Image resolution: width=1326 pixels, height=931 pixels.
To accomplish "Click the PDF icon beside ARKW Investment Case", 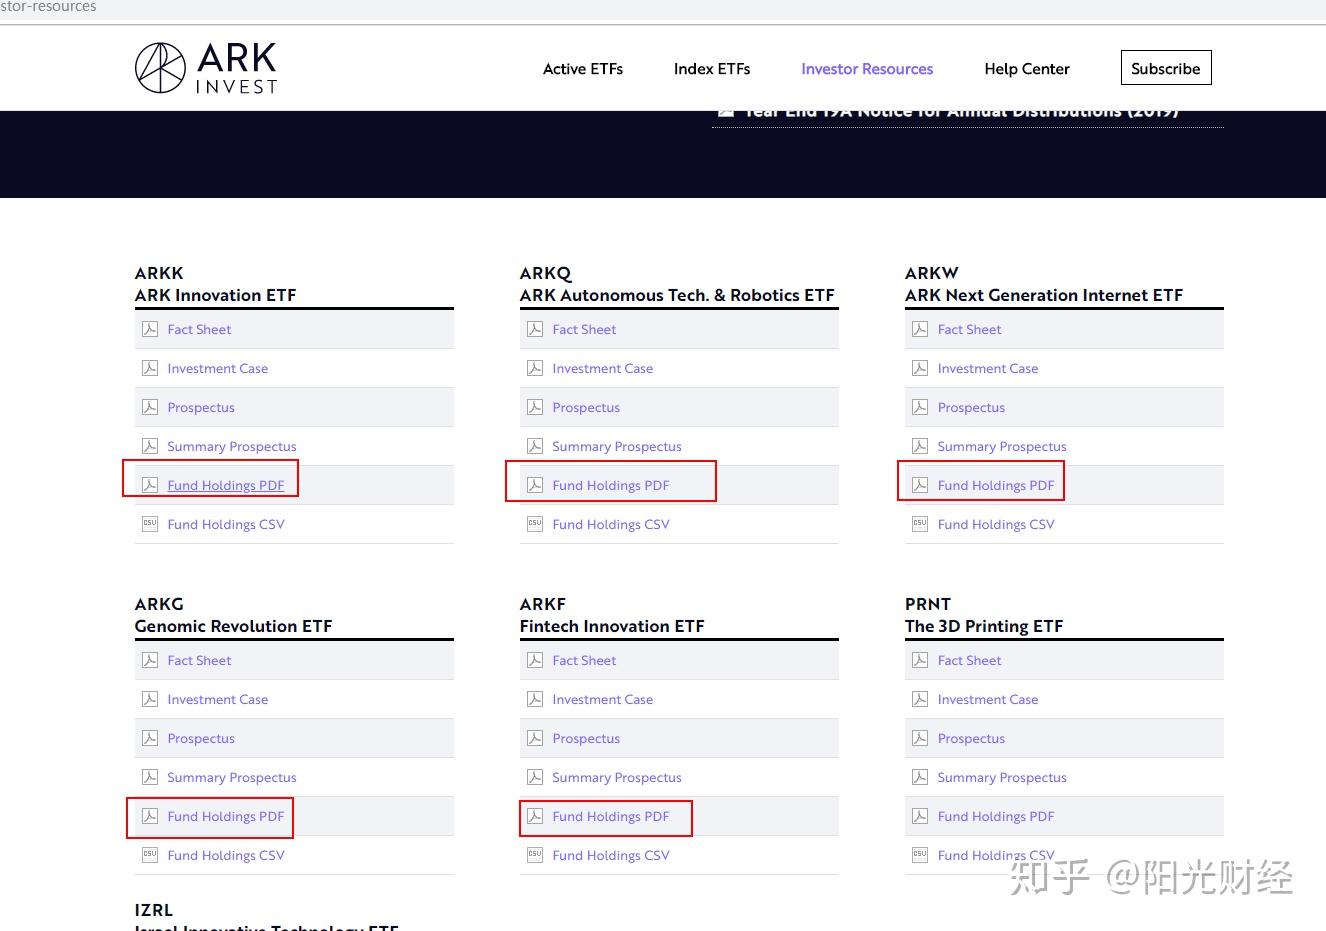I will pyautogui.click(x=919, y=367).
